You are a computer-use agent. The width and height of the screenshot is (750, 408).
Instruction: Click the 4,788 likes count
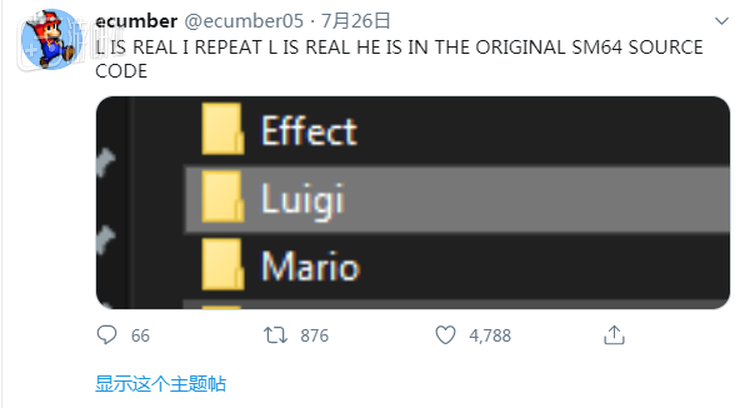[x=490, y=336]
